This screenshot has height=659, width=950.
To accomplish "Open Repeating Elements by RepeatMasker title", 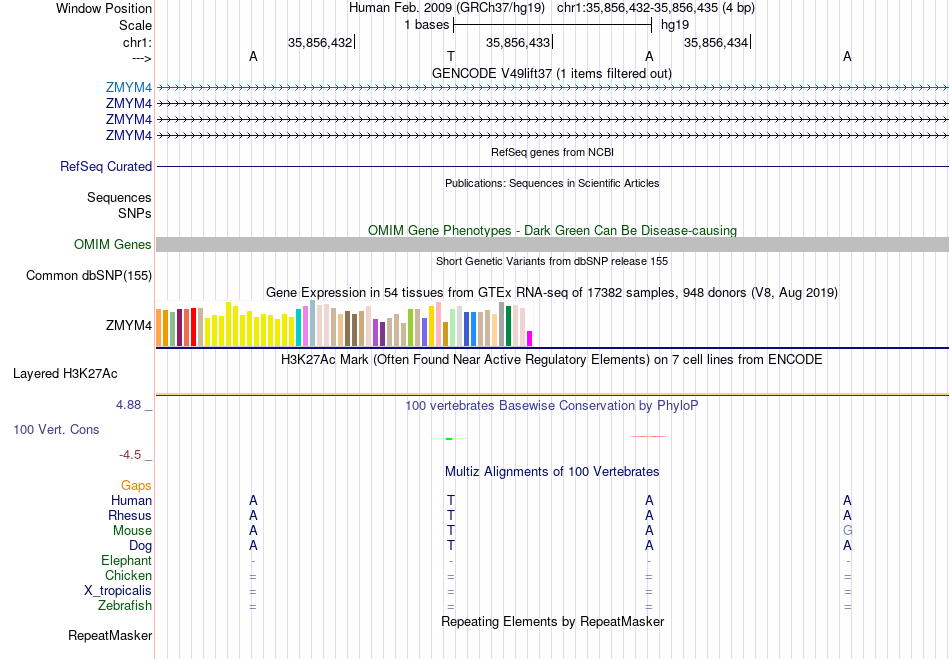I will [x=553, y=622].
